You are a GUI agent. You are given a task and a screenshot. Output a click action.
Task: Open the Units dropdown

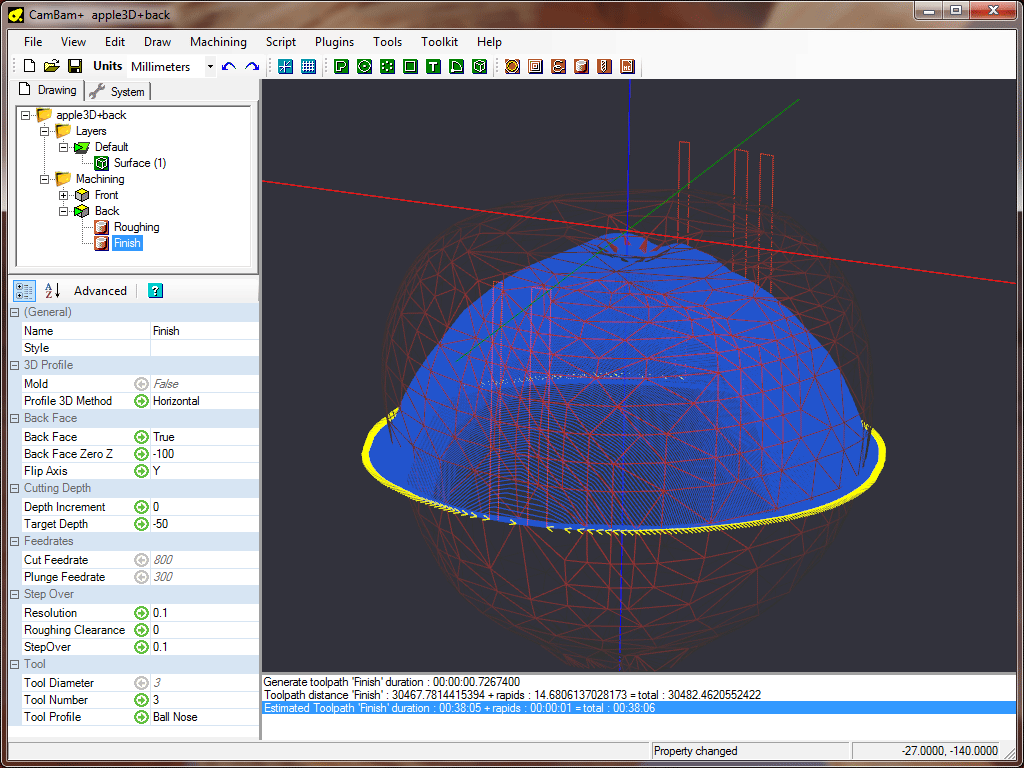[210, 67]
